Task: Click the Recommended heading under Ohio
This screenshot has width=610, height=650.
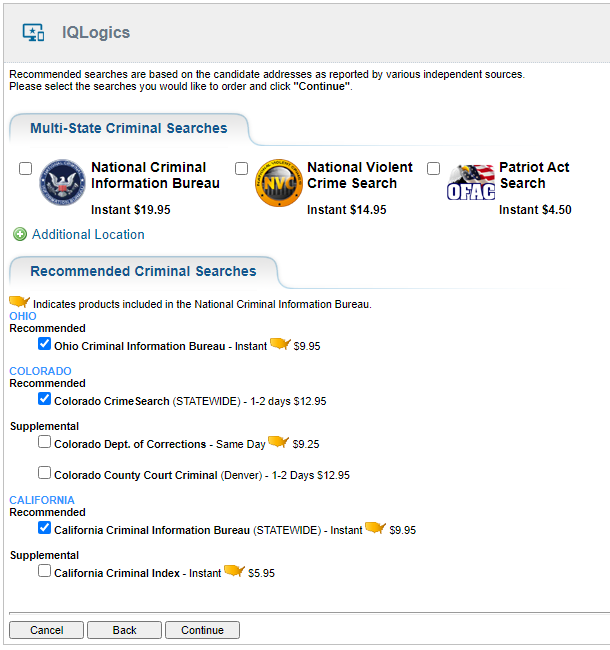Action: point(47,328)
